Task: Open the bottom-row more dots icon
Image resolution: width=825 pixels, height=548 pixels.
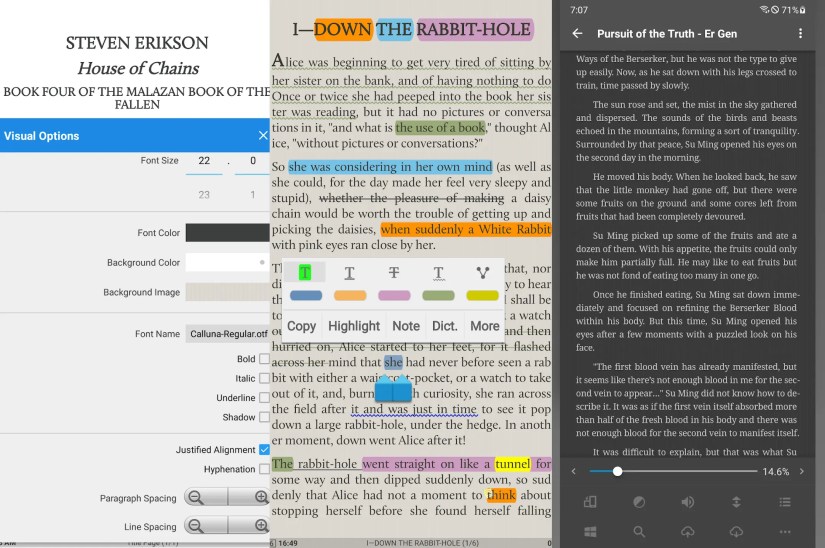Action: coord(785,532)
